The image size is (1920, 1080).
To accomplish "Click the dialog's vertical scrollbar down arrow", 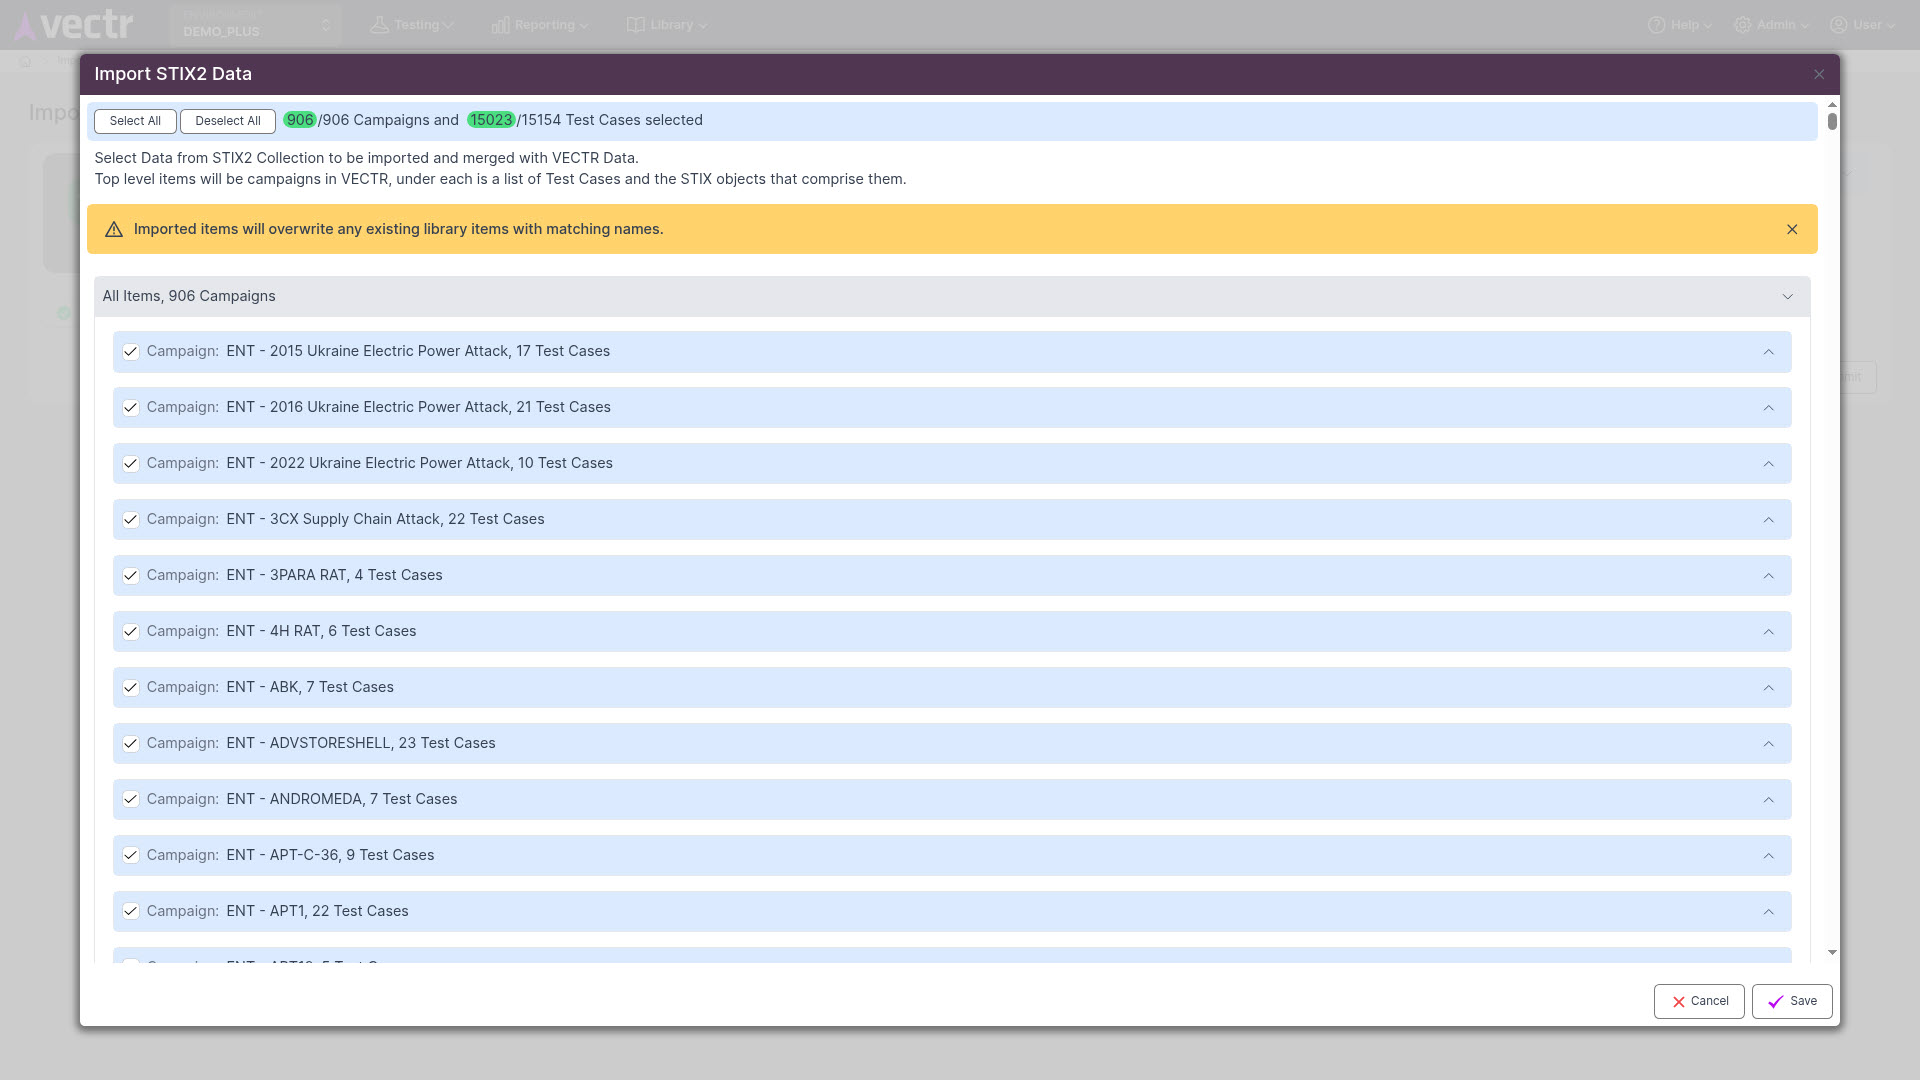I will pyautogui.click(x=1832, y=953).
